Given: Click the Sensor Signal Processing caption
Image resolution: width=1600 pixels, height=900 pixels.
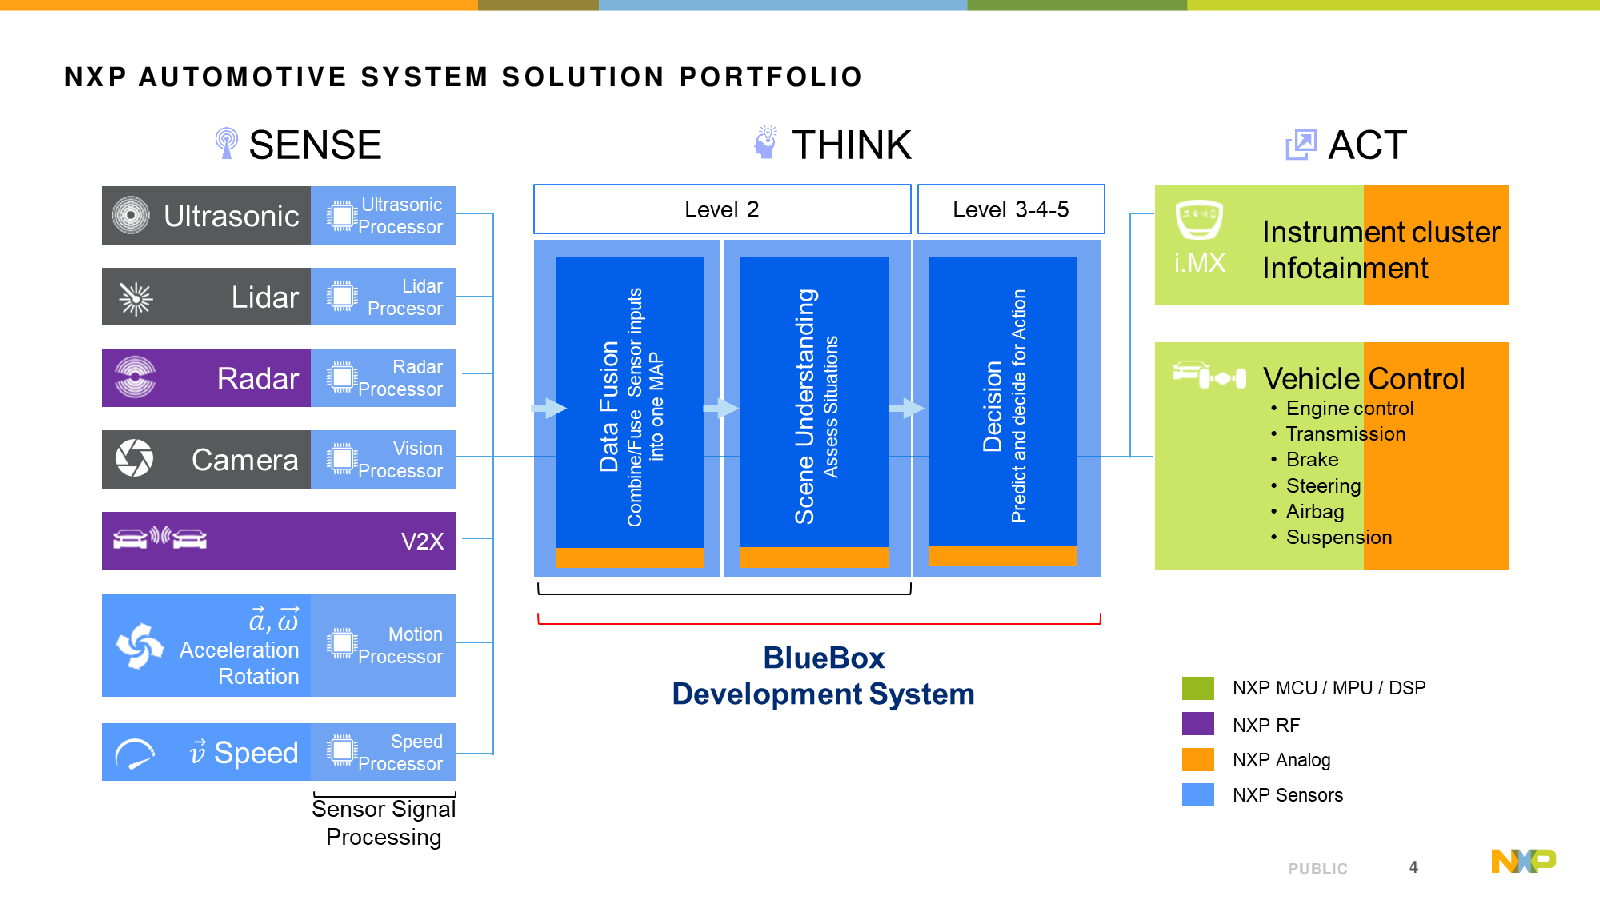Looking at the screenshot, I should pos(384,823).
